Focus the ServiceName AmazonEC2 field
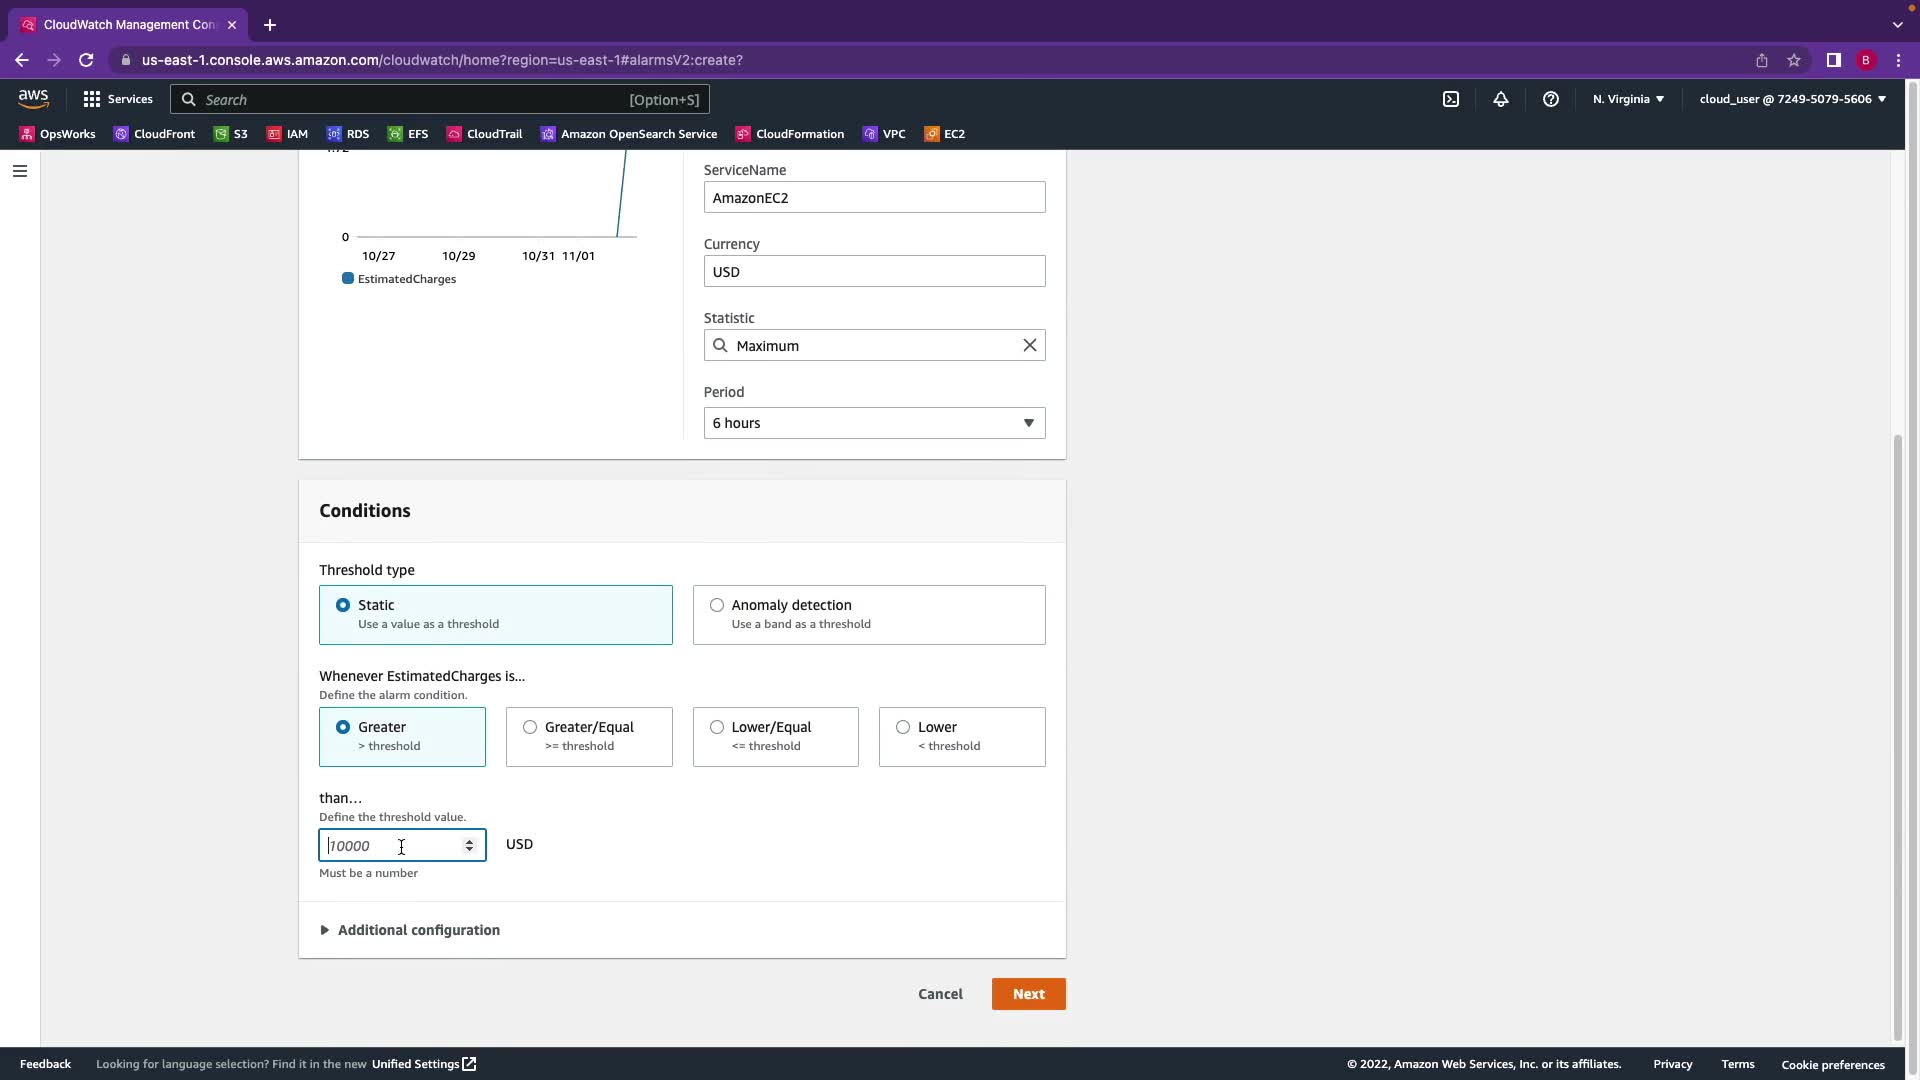The image size is (1920, 1080). (x=874, y=198)
